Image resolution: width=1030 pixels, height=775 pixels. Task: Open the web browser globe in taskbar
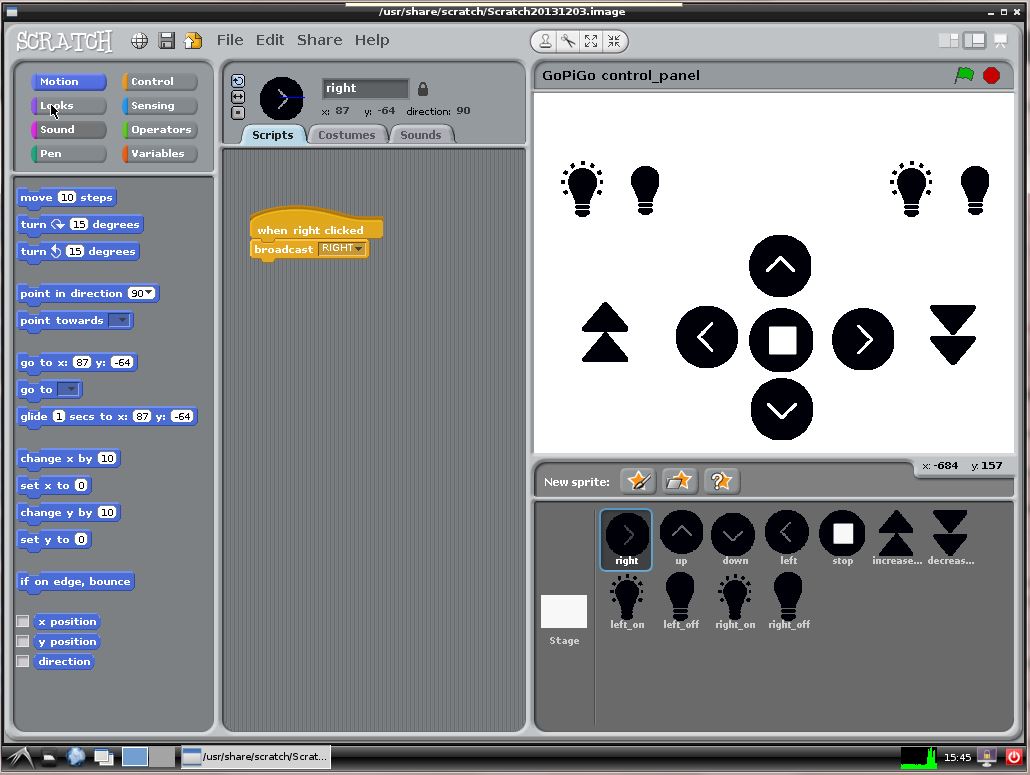click(76, 757)
